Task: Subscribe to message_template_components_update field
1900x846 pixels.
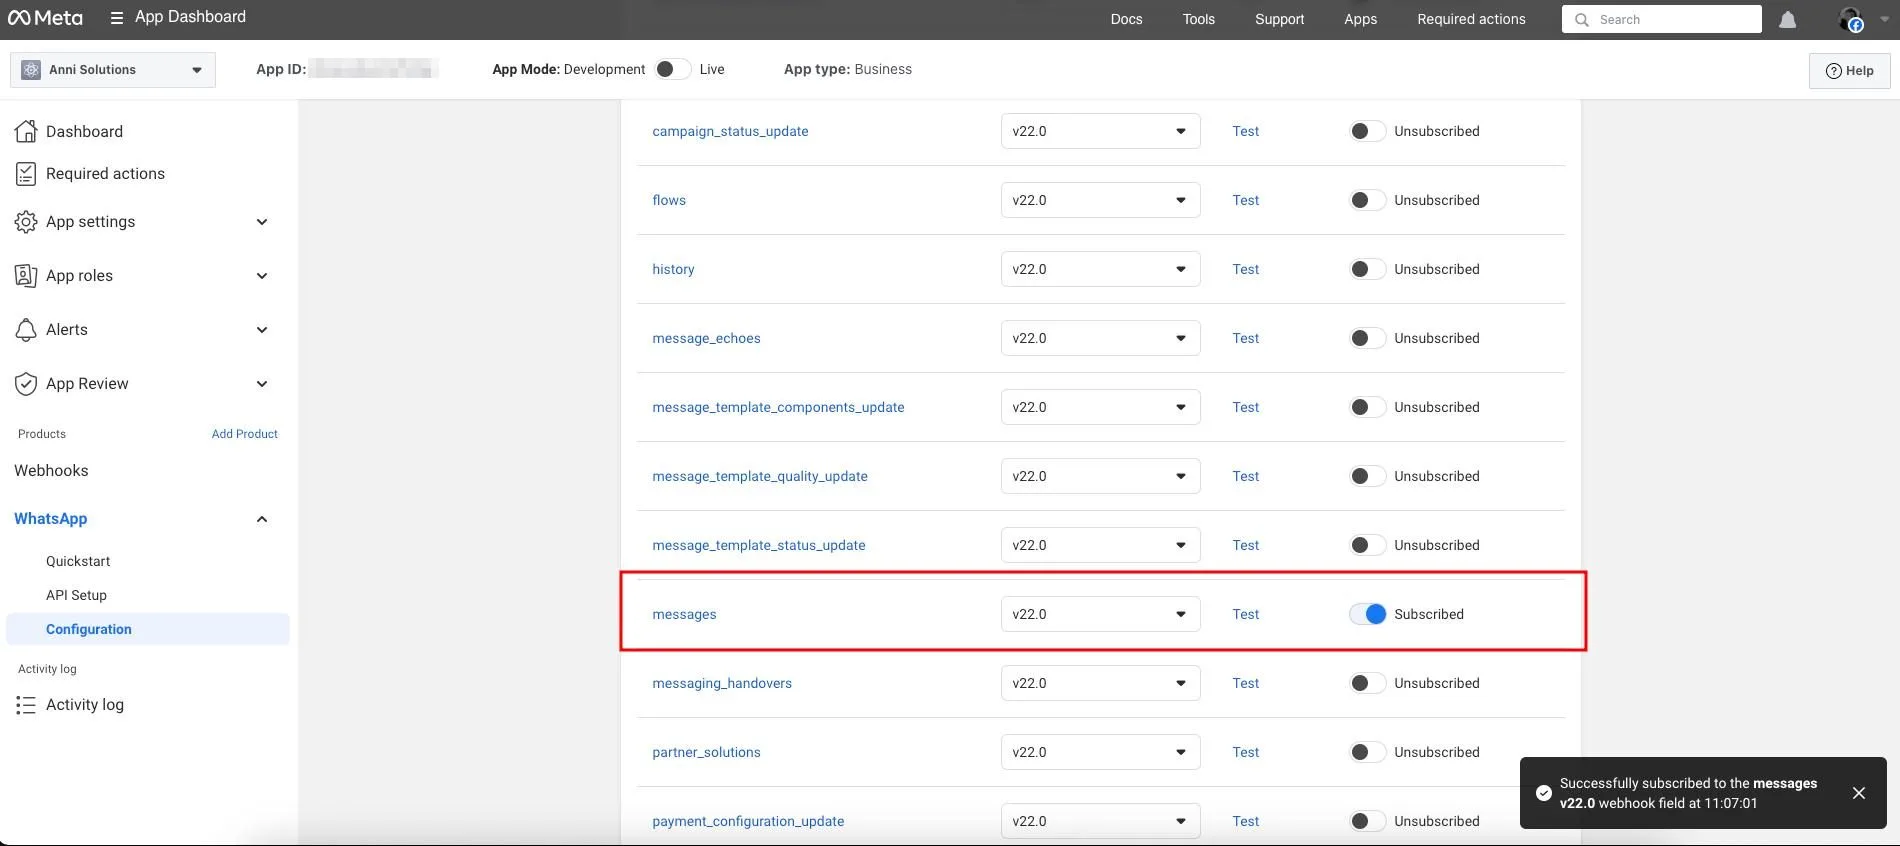Action: (x=1367, y=407)
